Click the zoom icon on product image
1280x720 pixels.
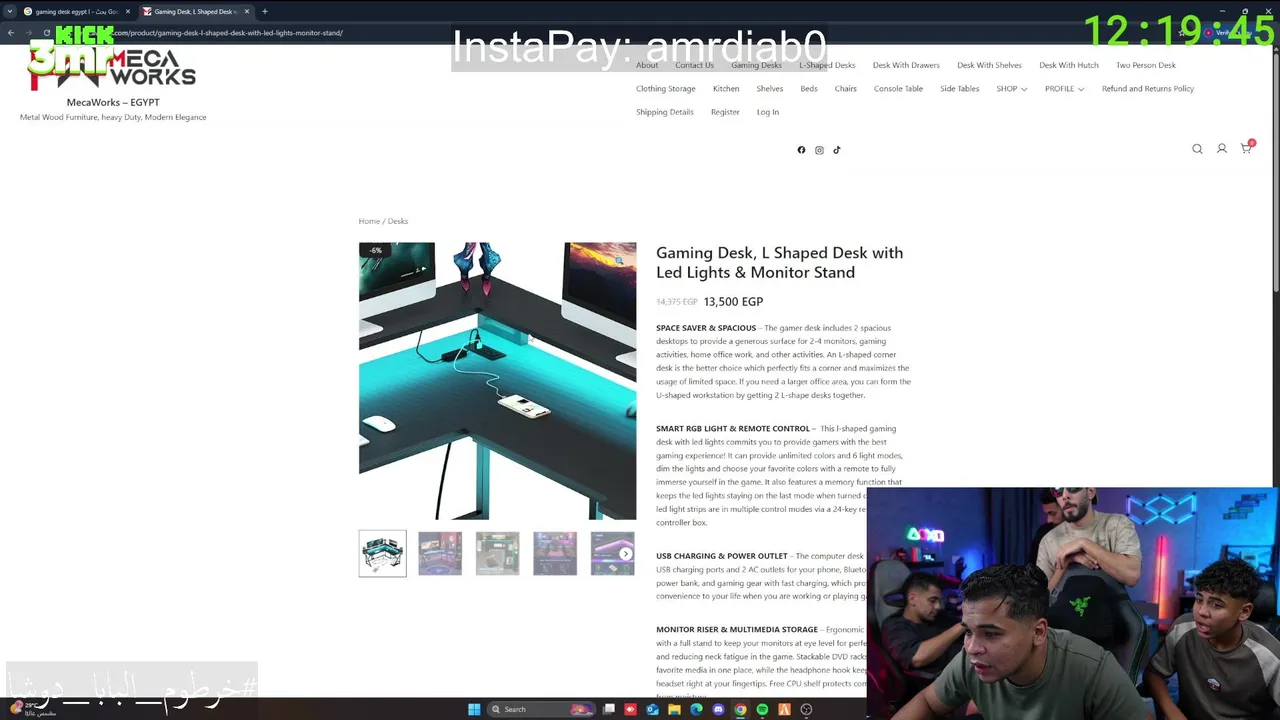point(619,260)
